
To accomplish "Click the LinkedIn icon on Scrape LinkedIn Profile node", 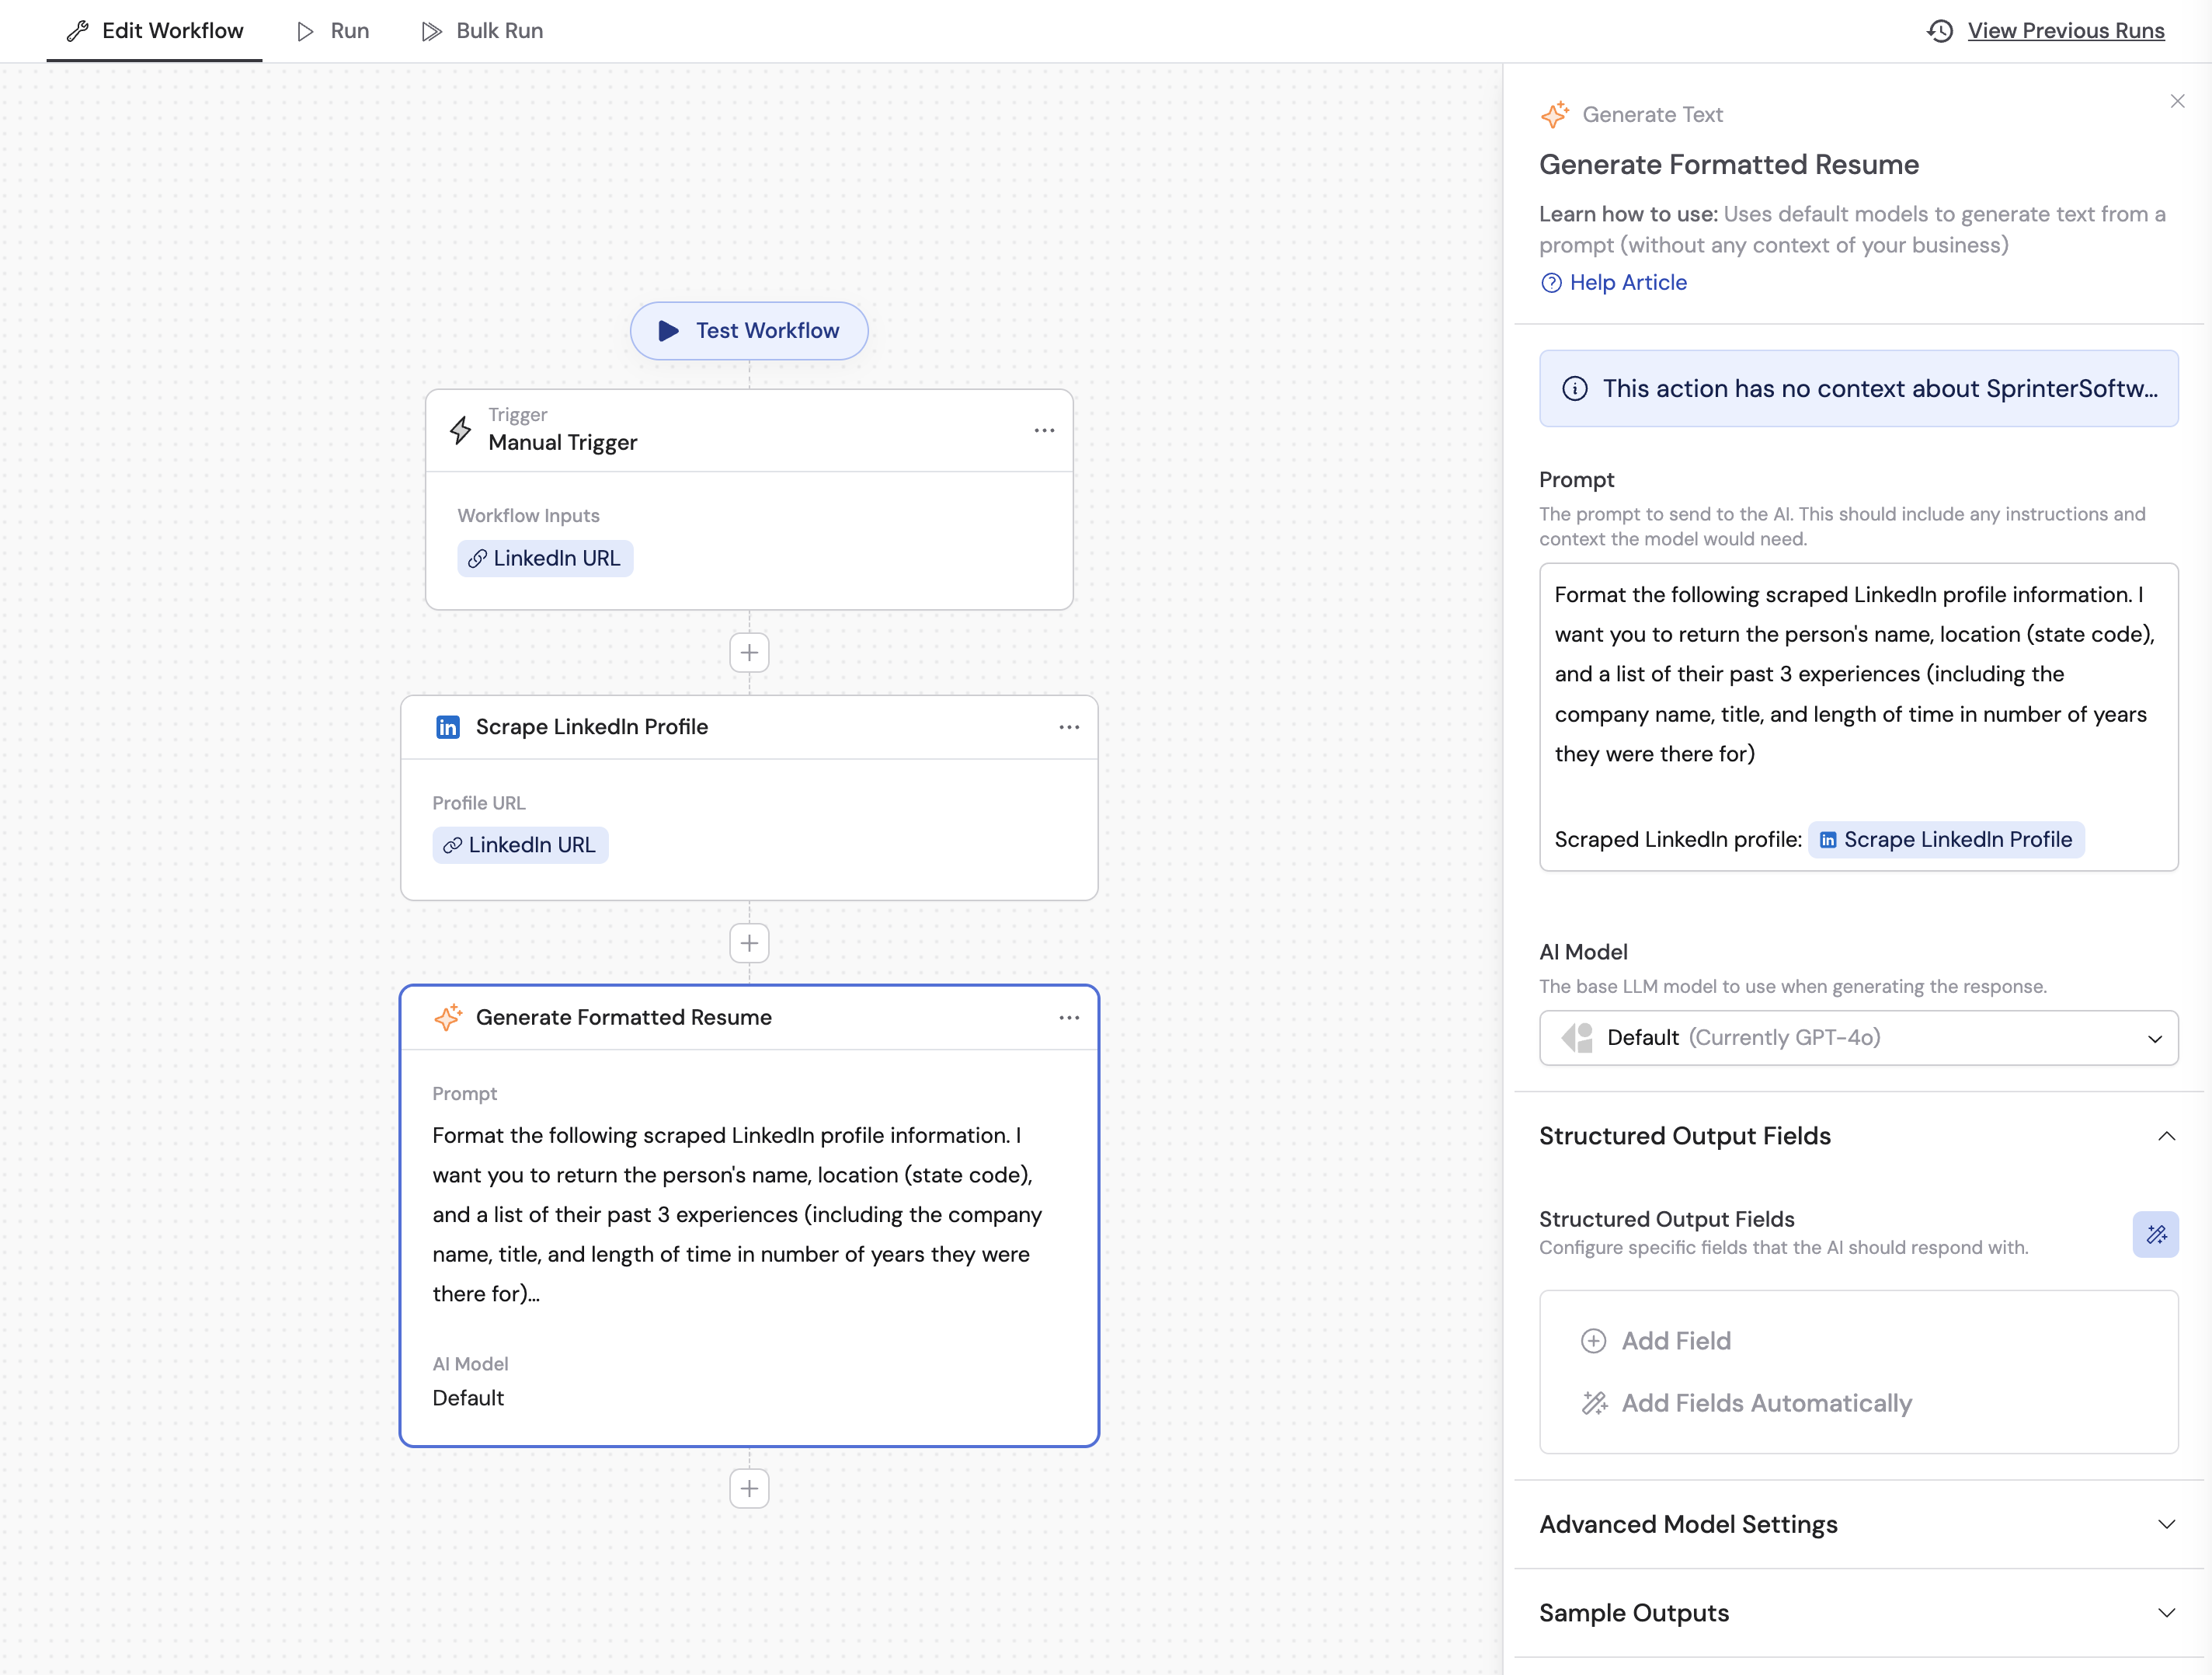I will 448,727.
